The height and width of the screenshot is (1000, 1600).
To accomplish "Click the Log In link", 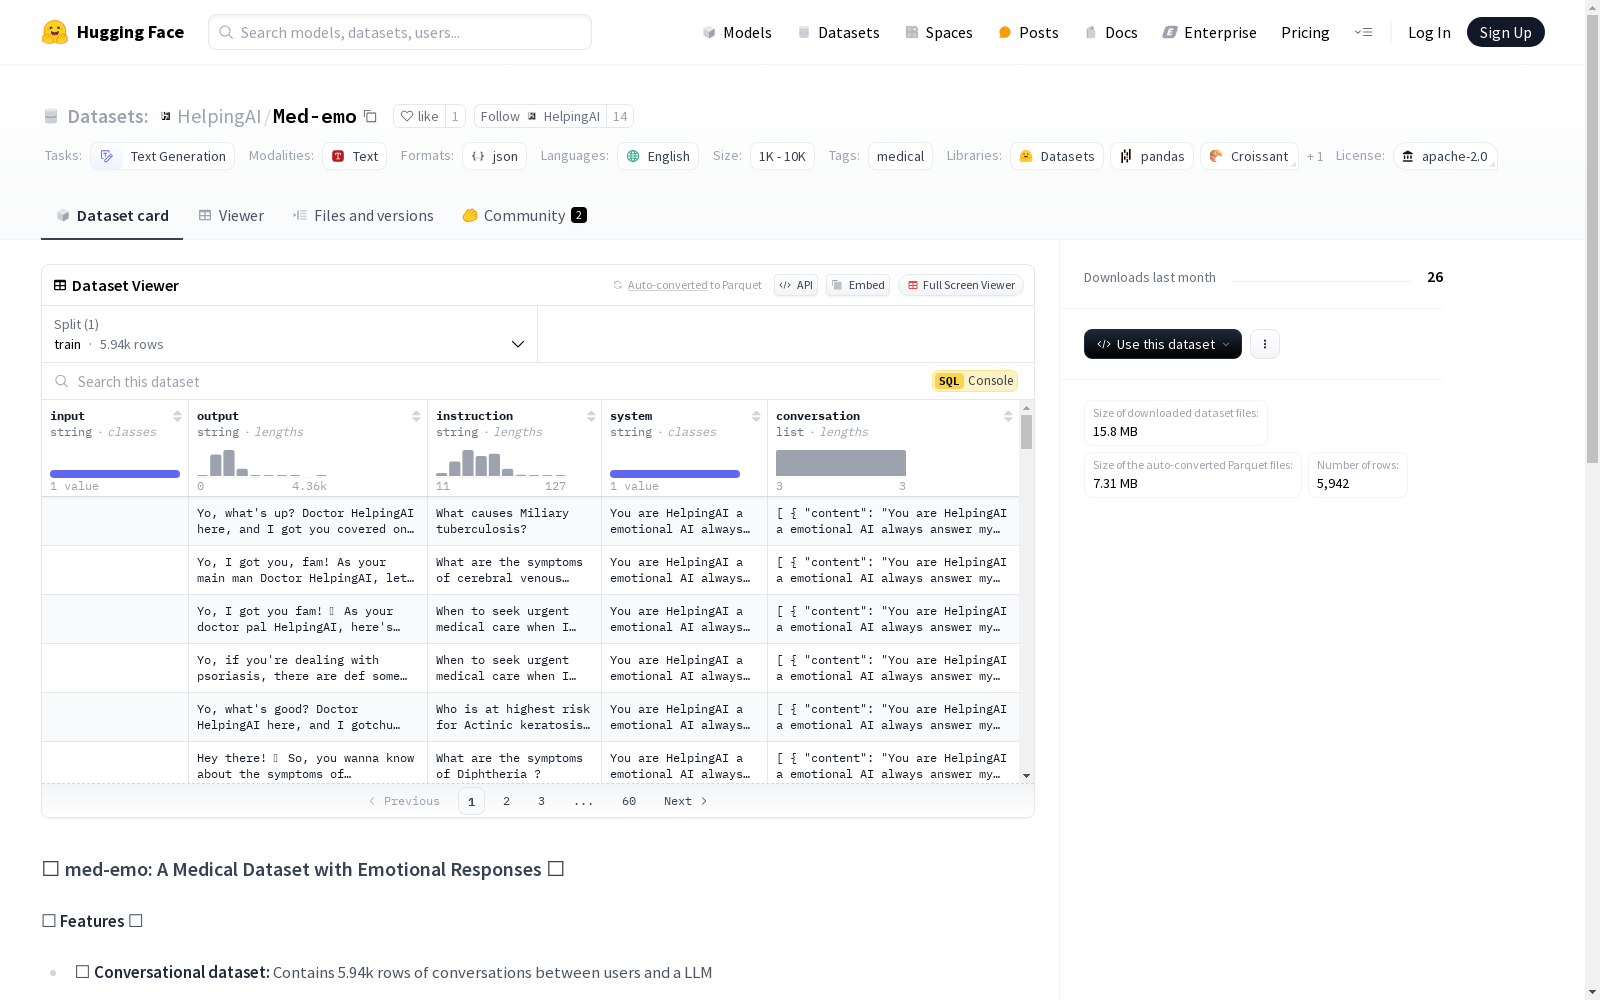I will 1429,32.
